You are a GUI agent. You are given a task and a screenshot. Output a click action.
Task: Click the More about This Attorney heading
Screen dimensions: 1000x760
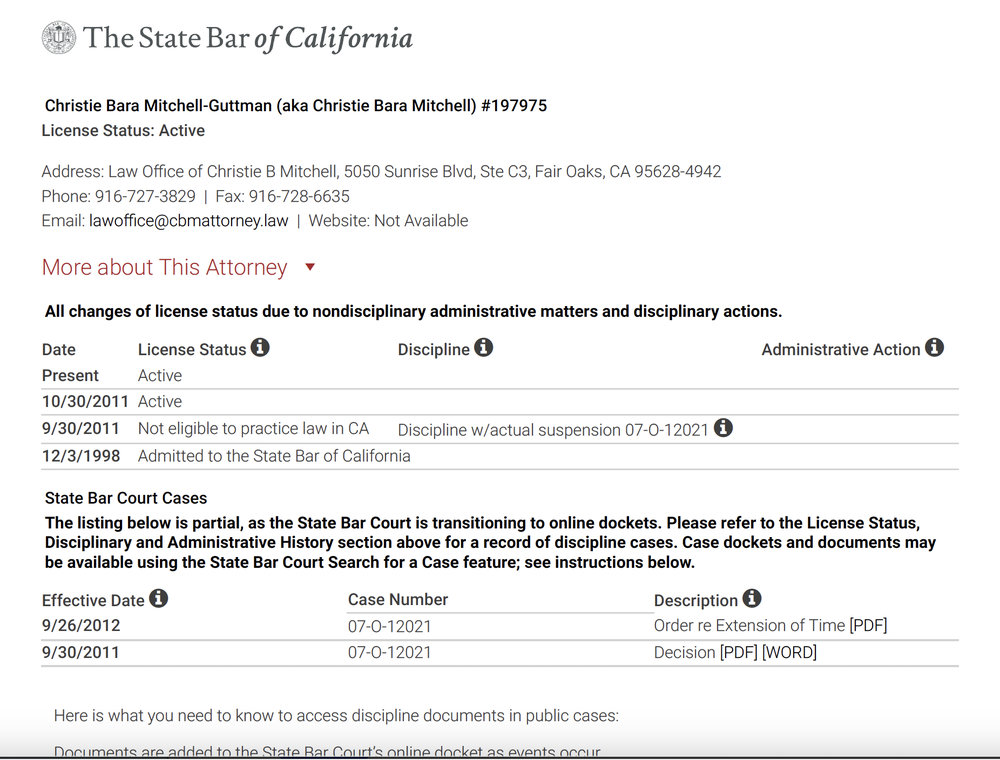pyautogui.click(x=165, y=267)
